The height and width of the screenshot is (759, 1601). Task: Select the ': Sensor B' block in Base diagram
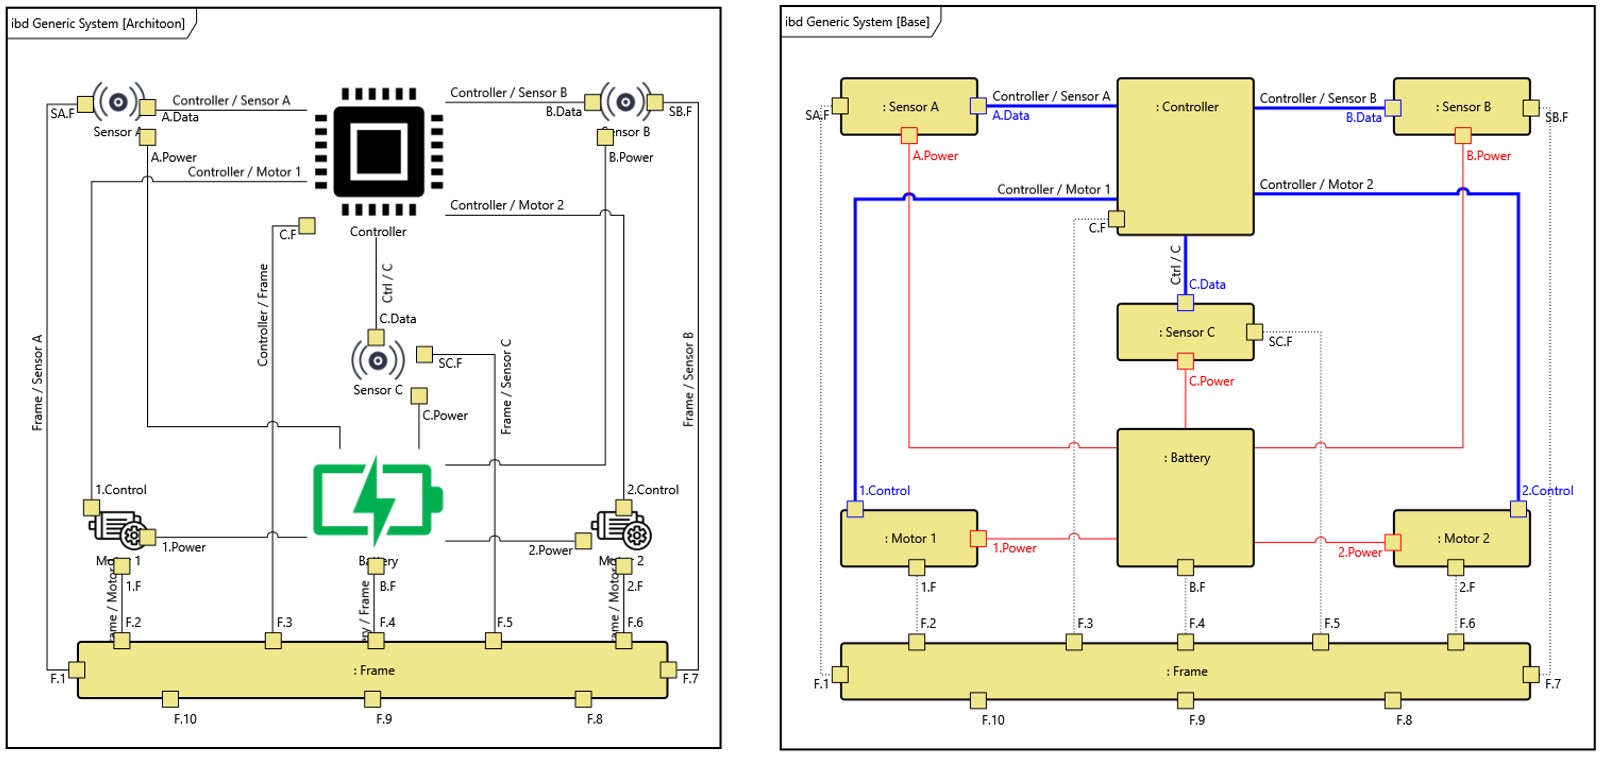click(x=1461, y=106)
